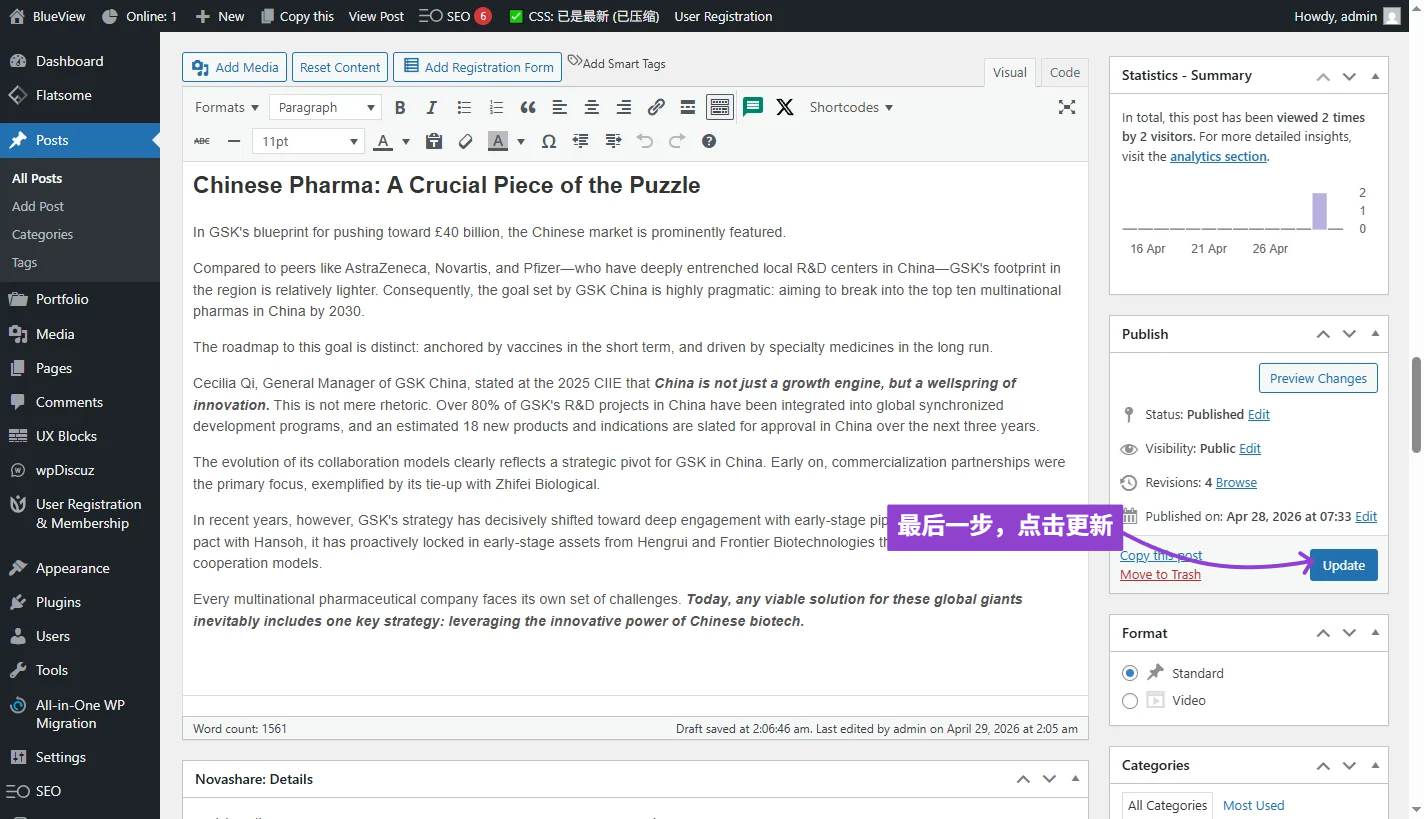
Task: Open the Most Used categories tab
Action: [x=1253, y=805]
